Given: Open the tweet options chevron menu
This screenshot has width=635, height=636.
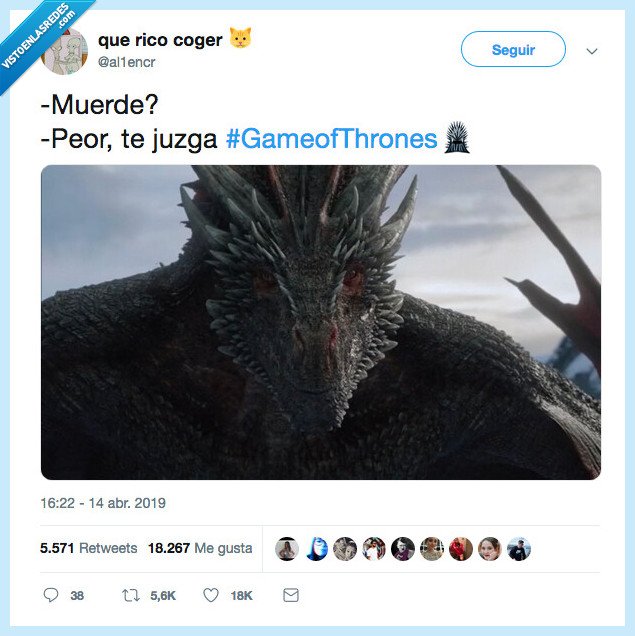Looking at the screenshot, I should click(592, 51).
